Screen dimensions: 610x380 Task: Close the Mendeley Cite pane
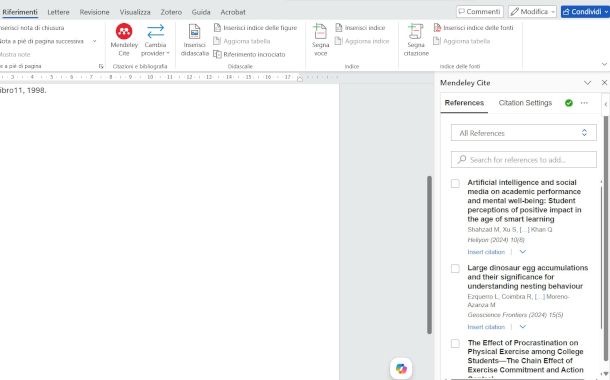604,82
